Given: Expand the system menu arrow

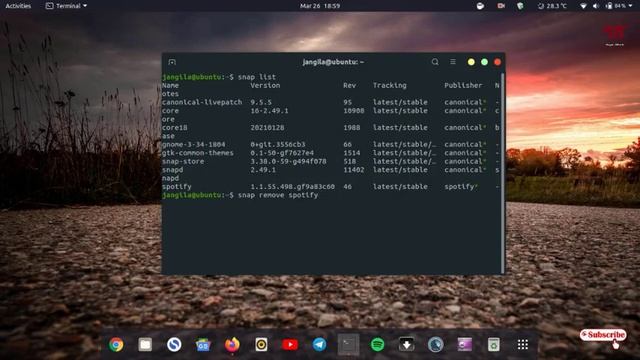Looking at the screenshot, I should coord(631,6).
